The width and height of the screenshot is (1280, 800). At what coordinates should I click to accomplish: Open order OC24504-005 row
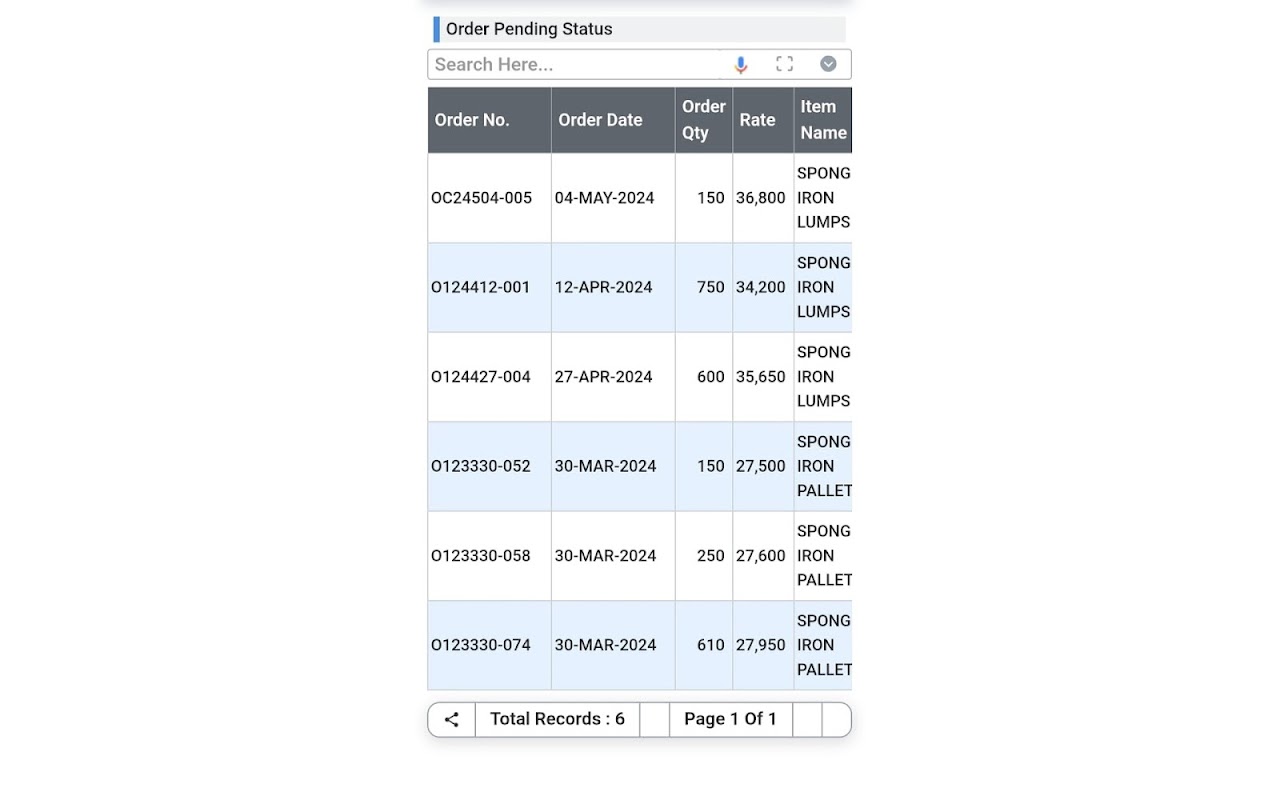[482, 198]
